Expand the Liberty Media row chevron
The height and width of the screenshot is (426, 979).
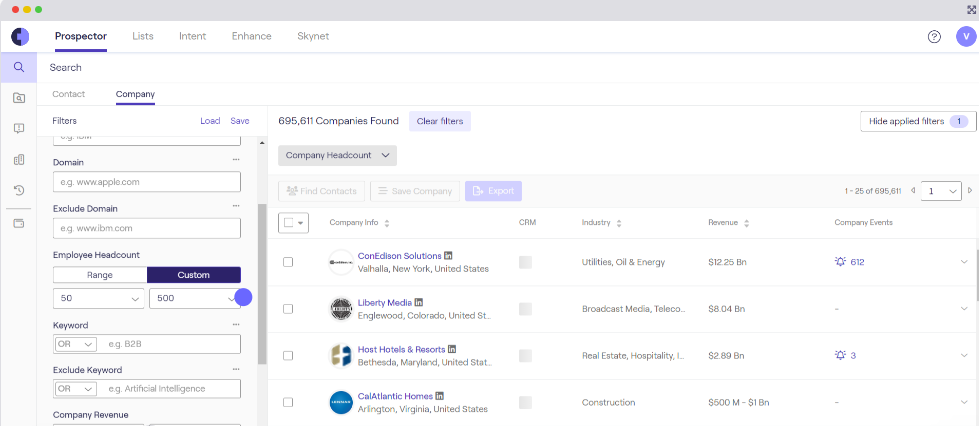tap(964, 309)
